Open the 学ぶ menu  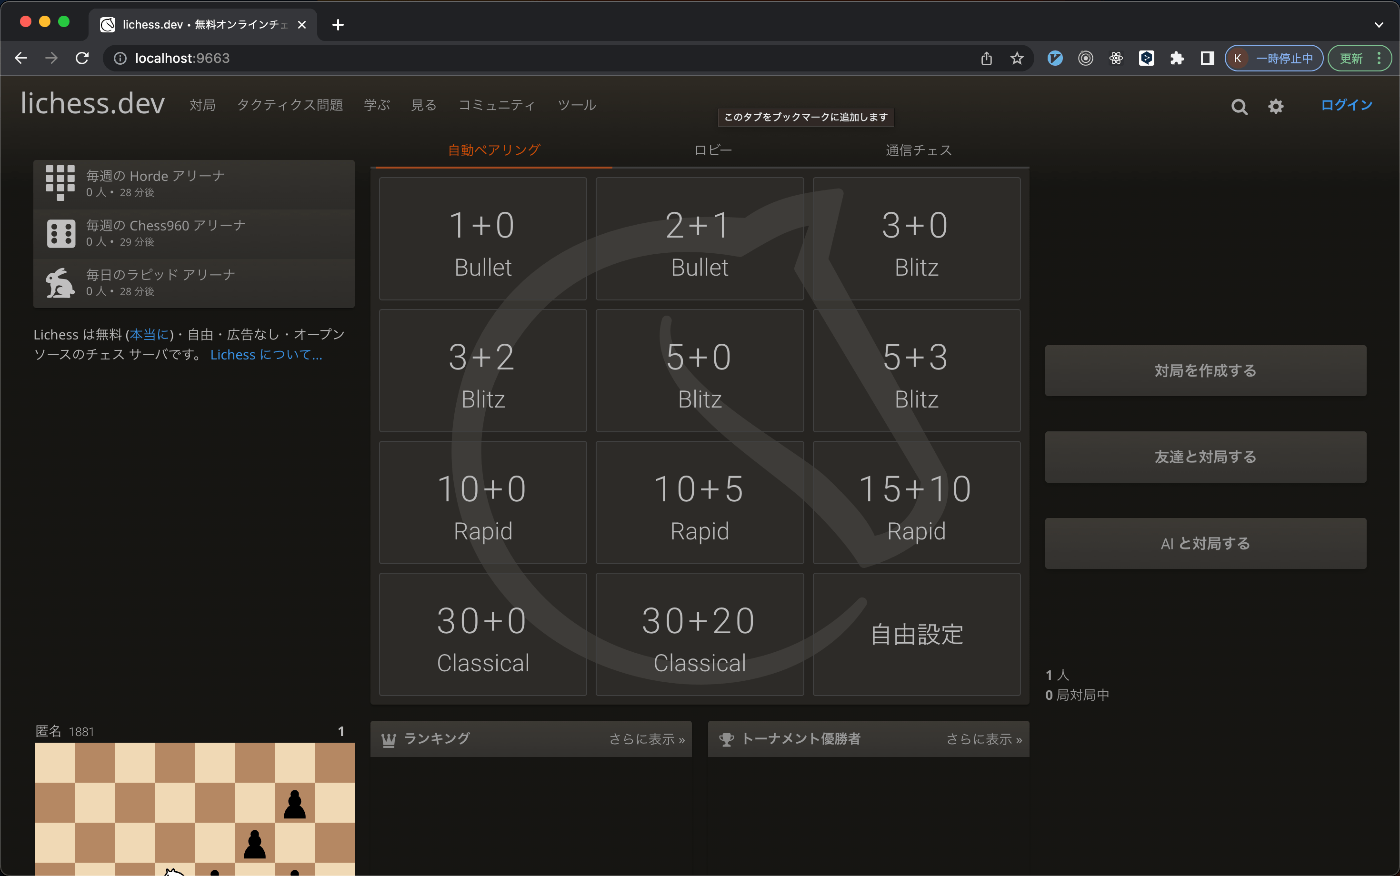(377, 105)
